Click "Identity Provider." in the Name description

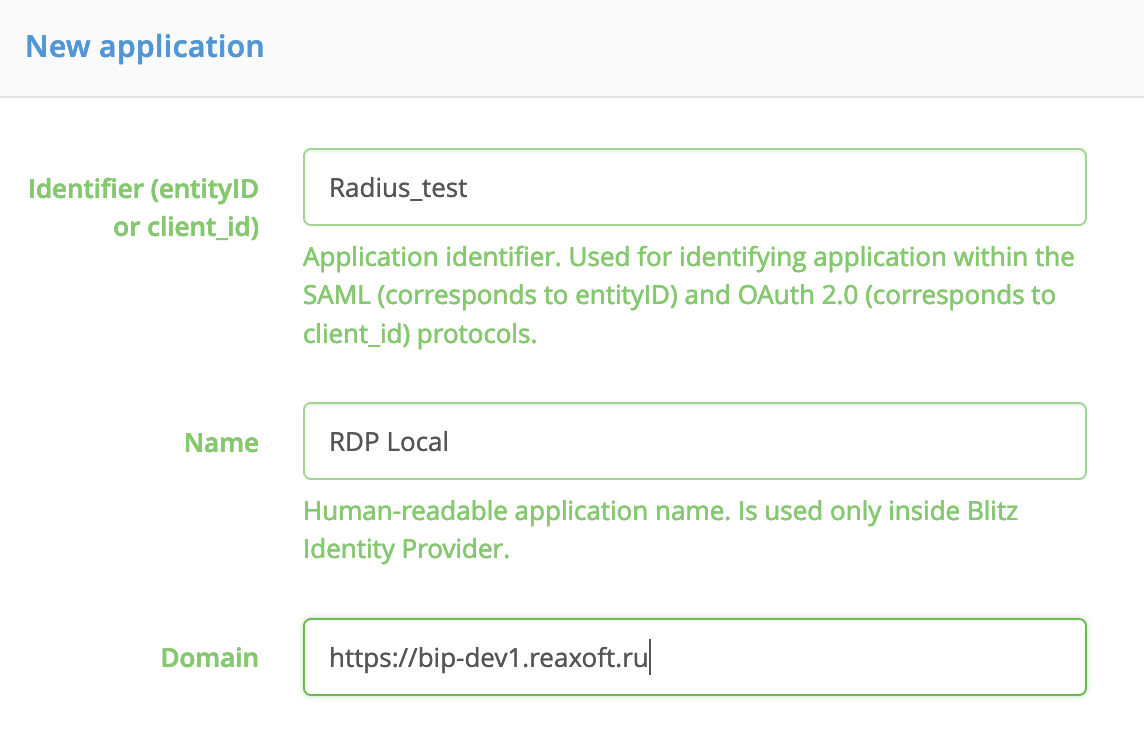pyautogui.click(x=406, y=550)
